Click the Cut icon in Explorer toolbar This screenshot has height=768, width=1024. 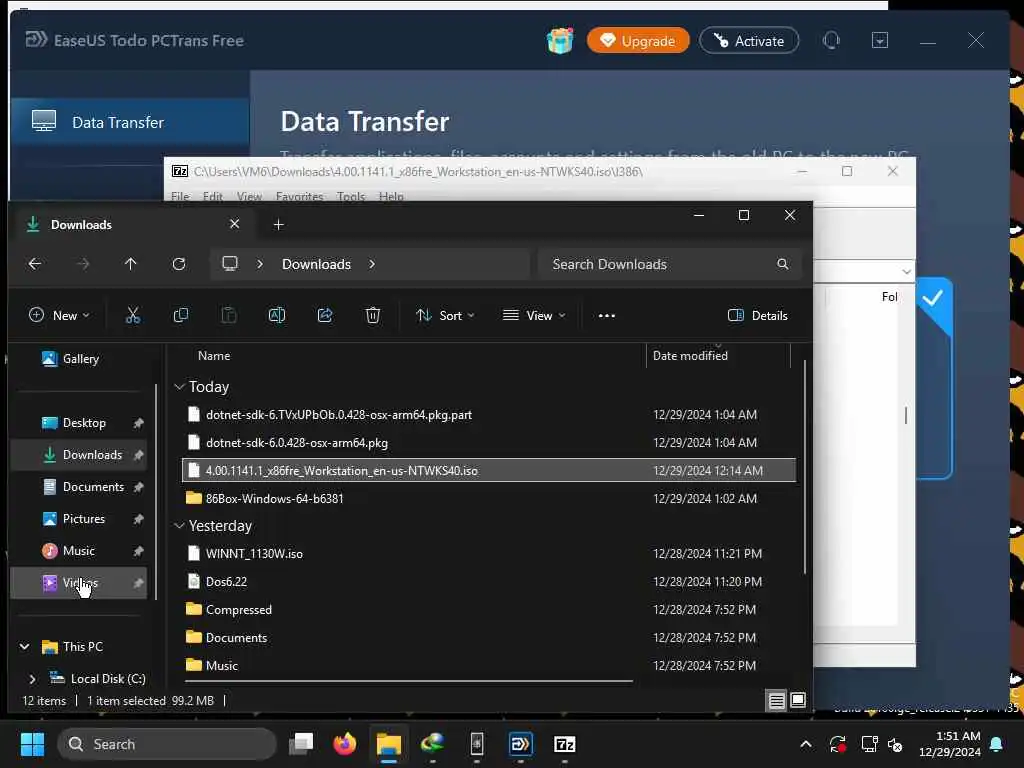pos(133,316)
